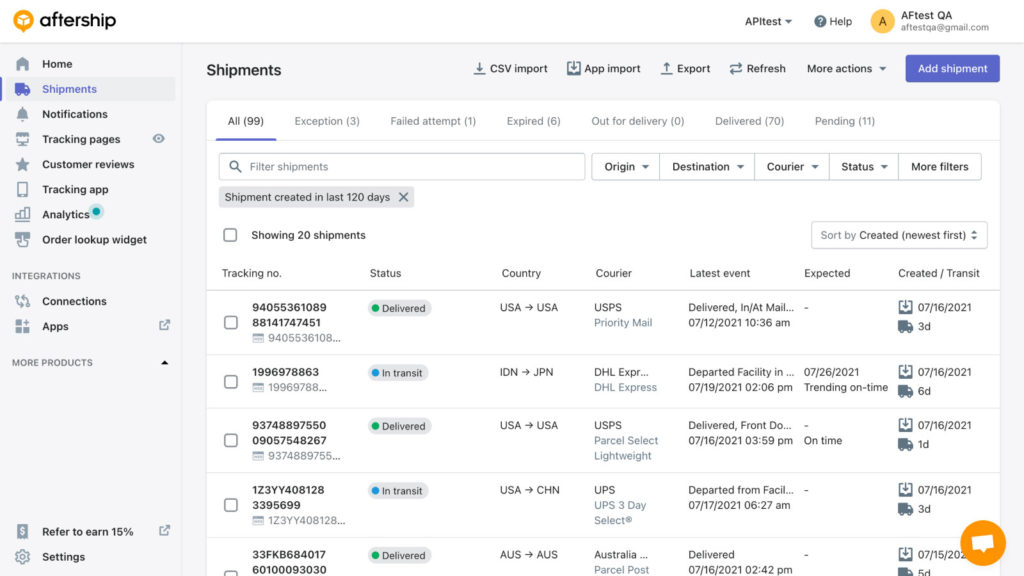Click the Priority Mail service link
Viewport: 1024px width, 576px height.
coord(623,323)
